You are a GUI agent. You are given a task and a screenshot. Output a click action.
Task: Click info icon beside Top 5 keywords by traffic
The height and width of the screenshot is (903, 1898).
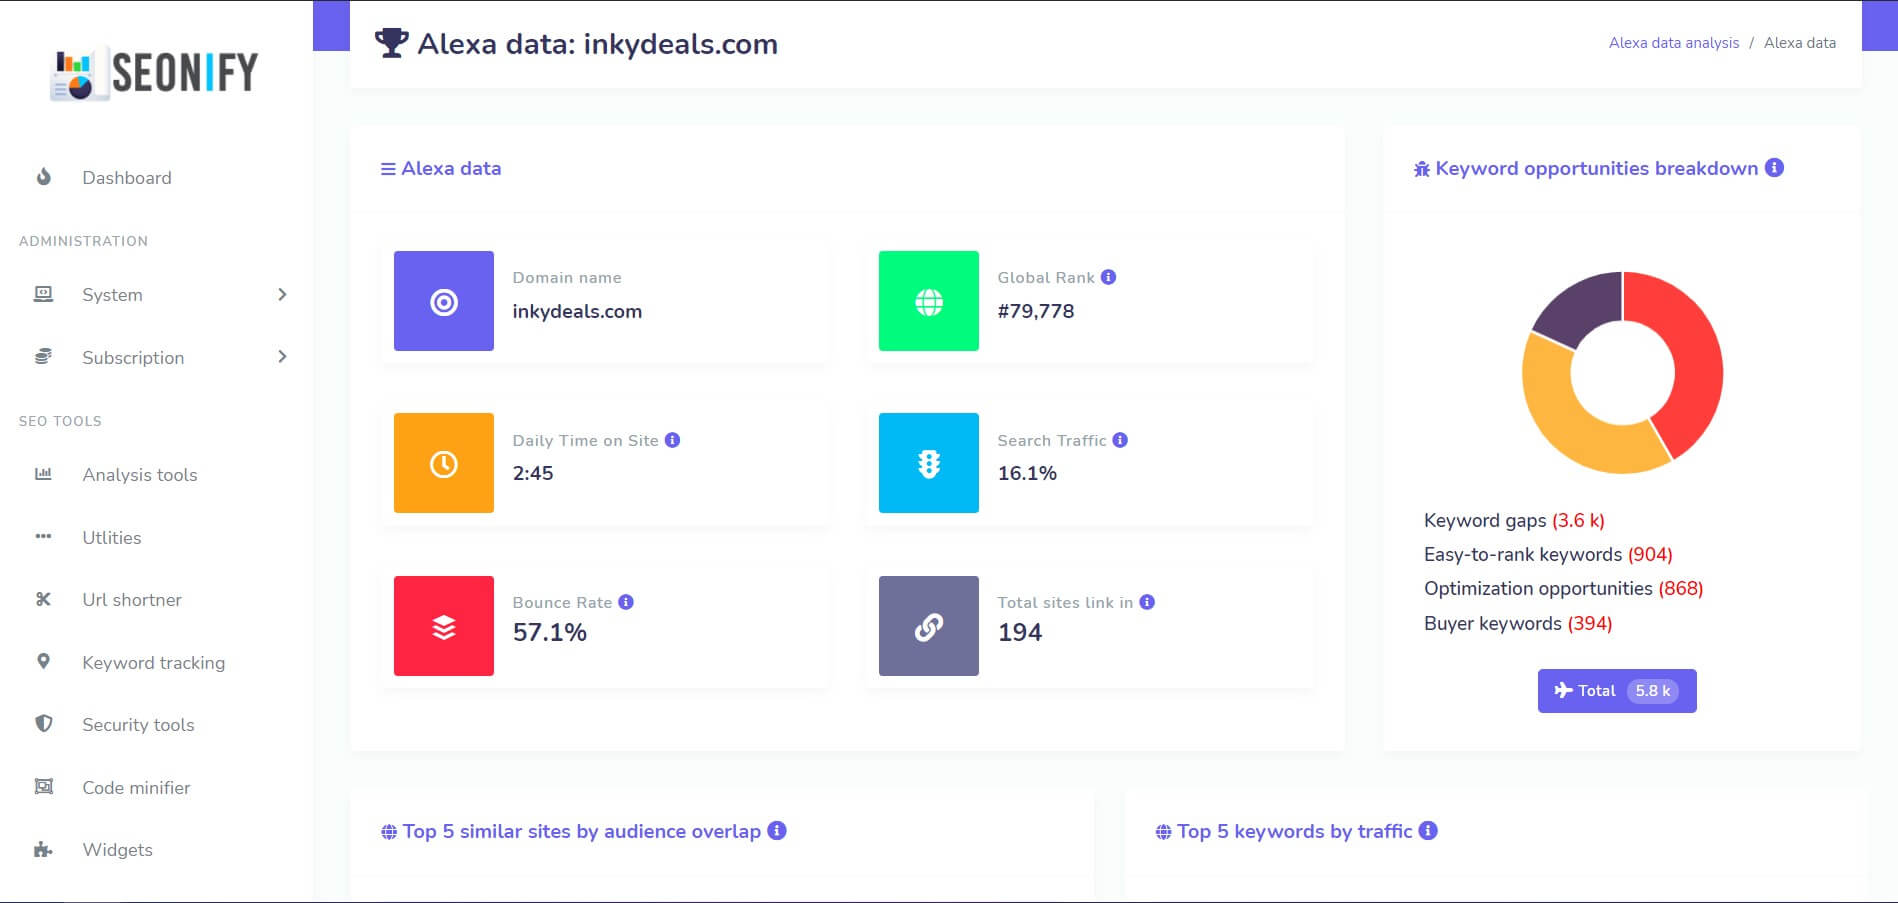[1428, 830]
